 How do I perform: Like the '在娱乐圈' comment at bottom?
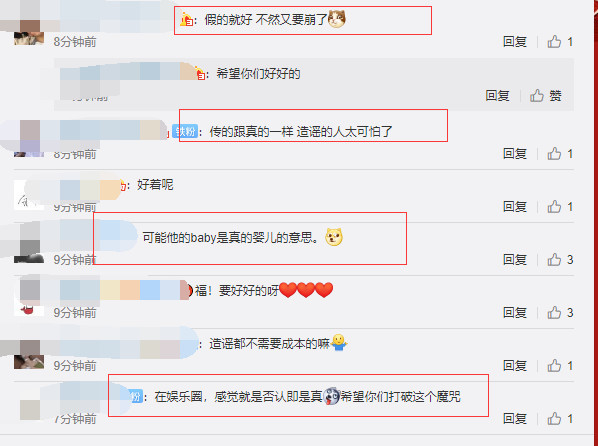coord(560,419)
